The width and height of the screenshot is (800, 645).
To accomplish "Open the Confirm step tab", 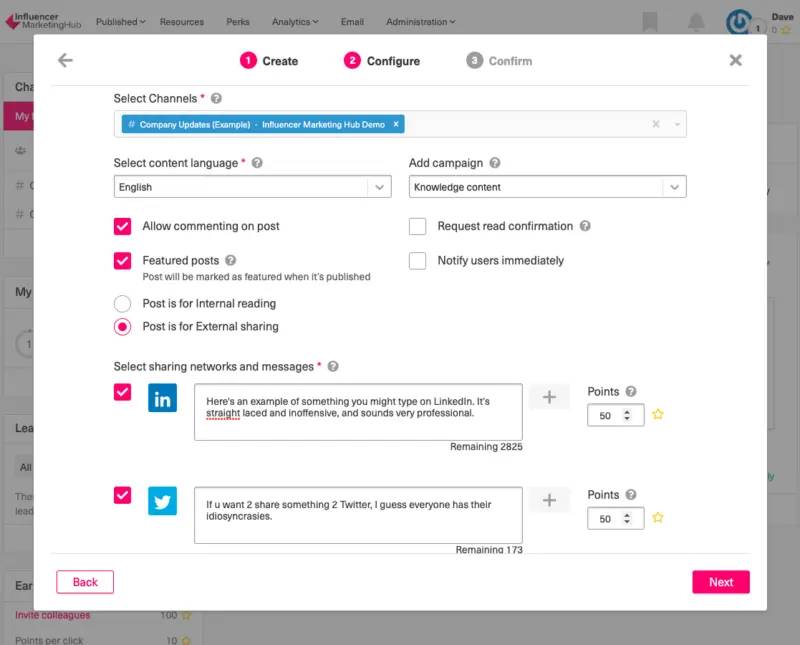I will coord(499,61).
